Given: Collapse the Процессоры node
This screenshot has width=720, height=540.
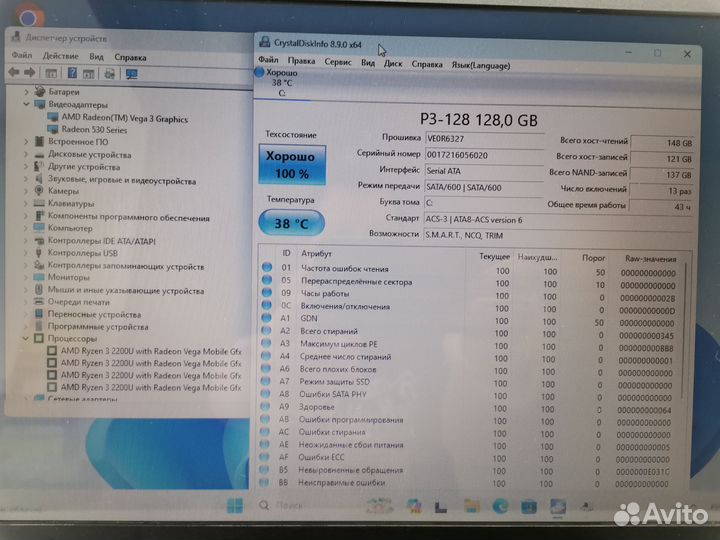Looking at the screenshot, I should 26,338.
